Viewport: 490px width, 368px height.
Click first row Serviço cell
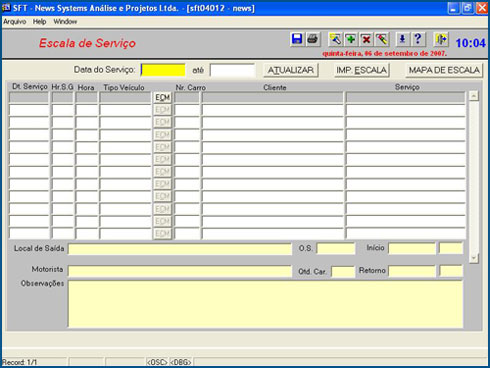tap(405, 97)
